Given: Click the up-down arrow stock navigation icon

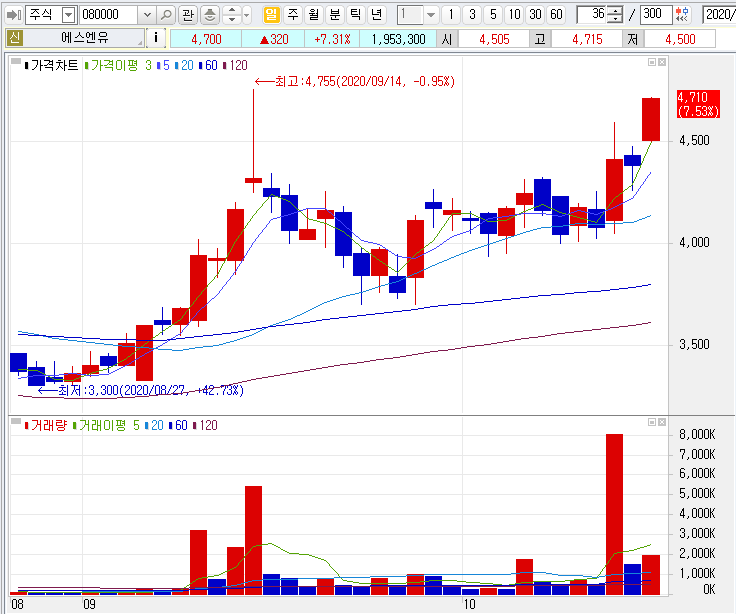Looking at the screenshot, I should tap(231, 15).
